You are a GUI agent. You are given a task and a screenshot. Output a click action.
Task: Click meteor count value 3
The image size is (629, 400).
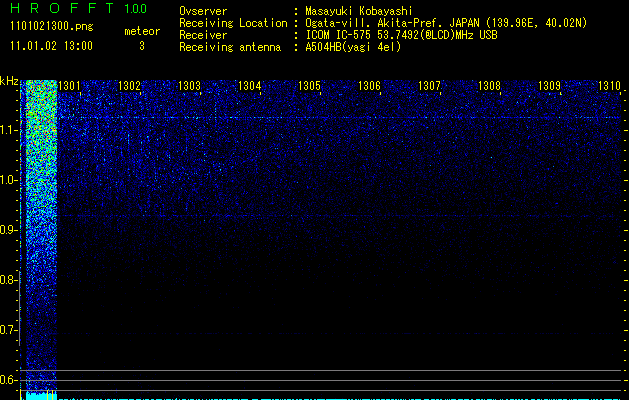pyautogui.click(x=142, y=46)
